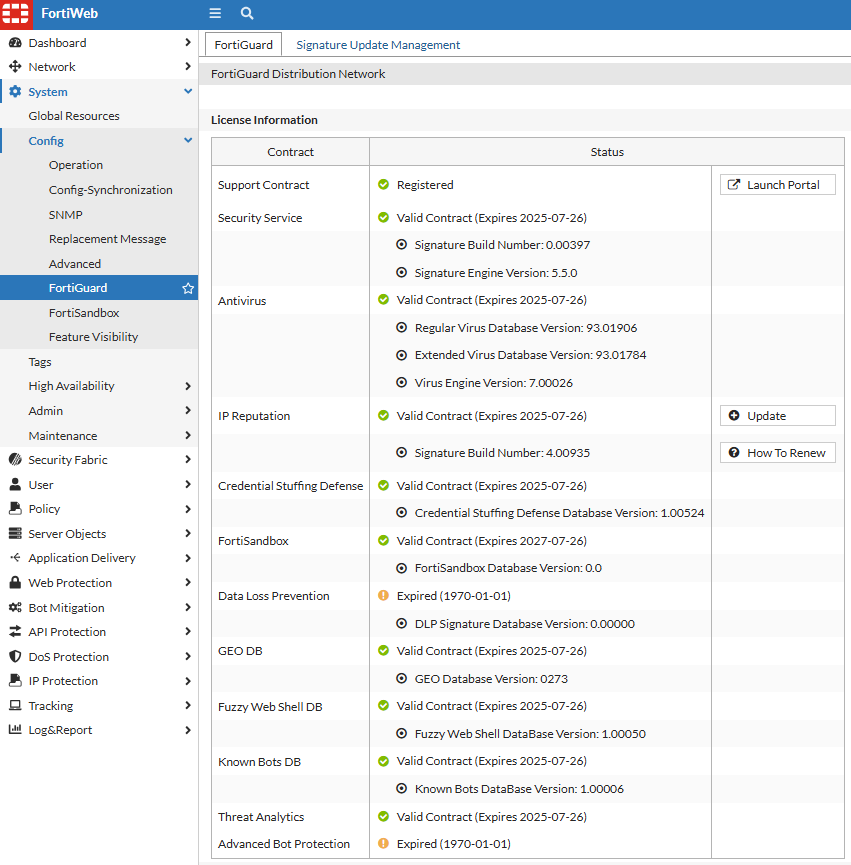The width and height of the screenshot is (851, 865).
Task: Click the Log&Report chart icon
Action: point(15,730)
